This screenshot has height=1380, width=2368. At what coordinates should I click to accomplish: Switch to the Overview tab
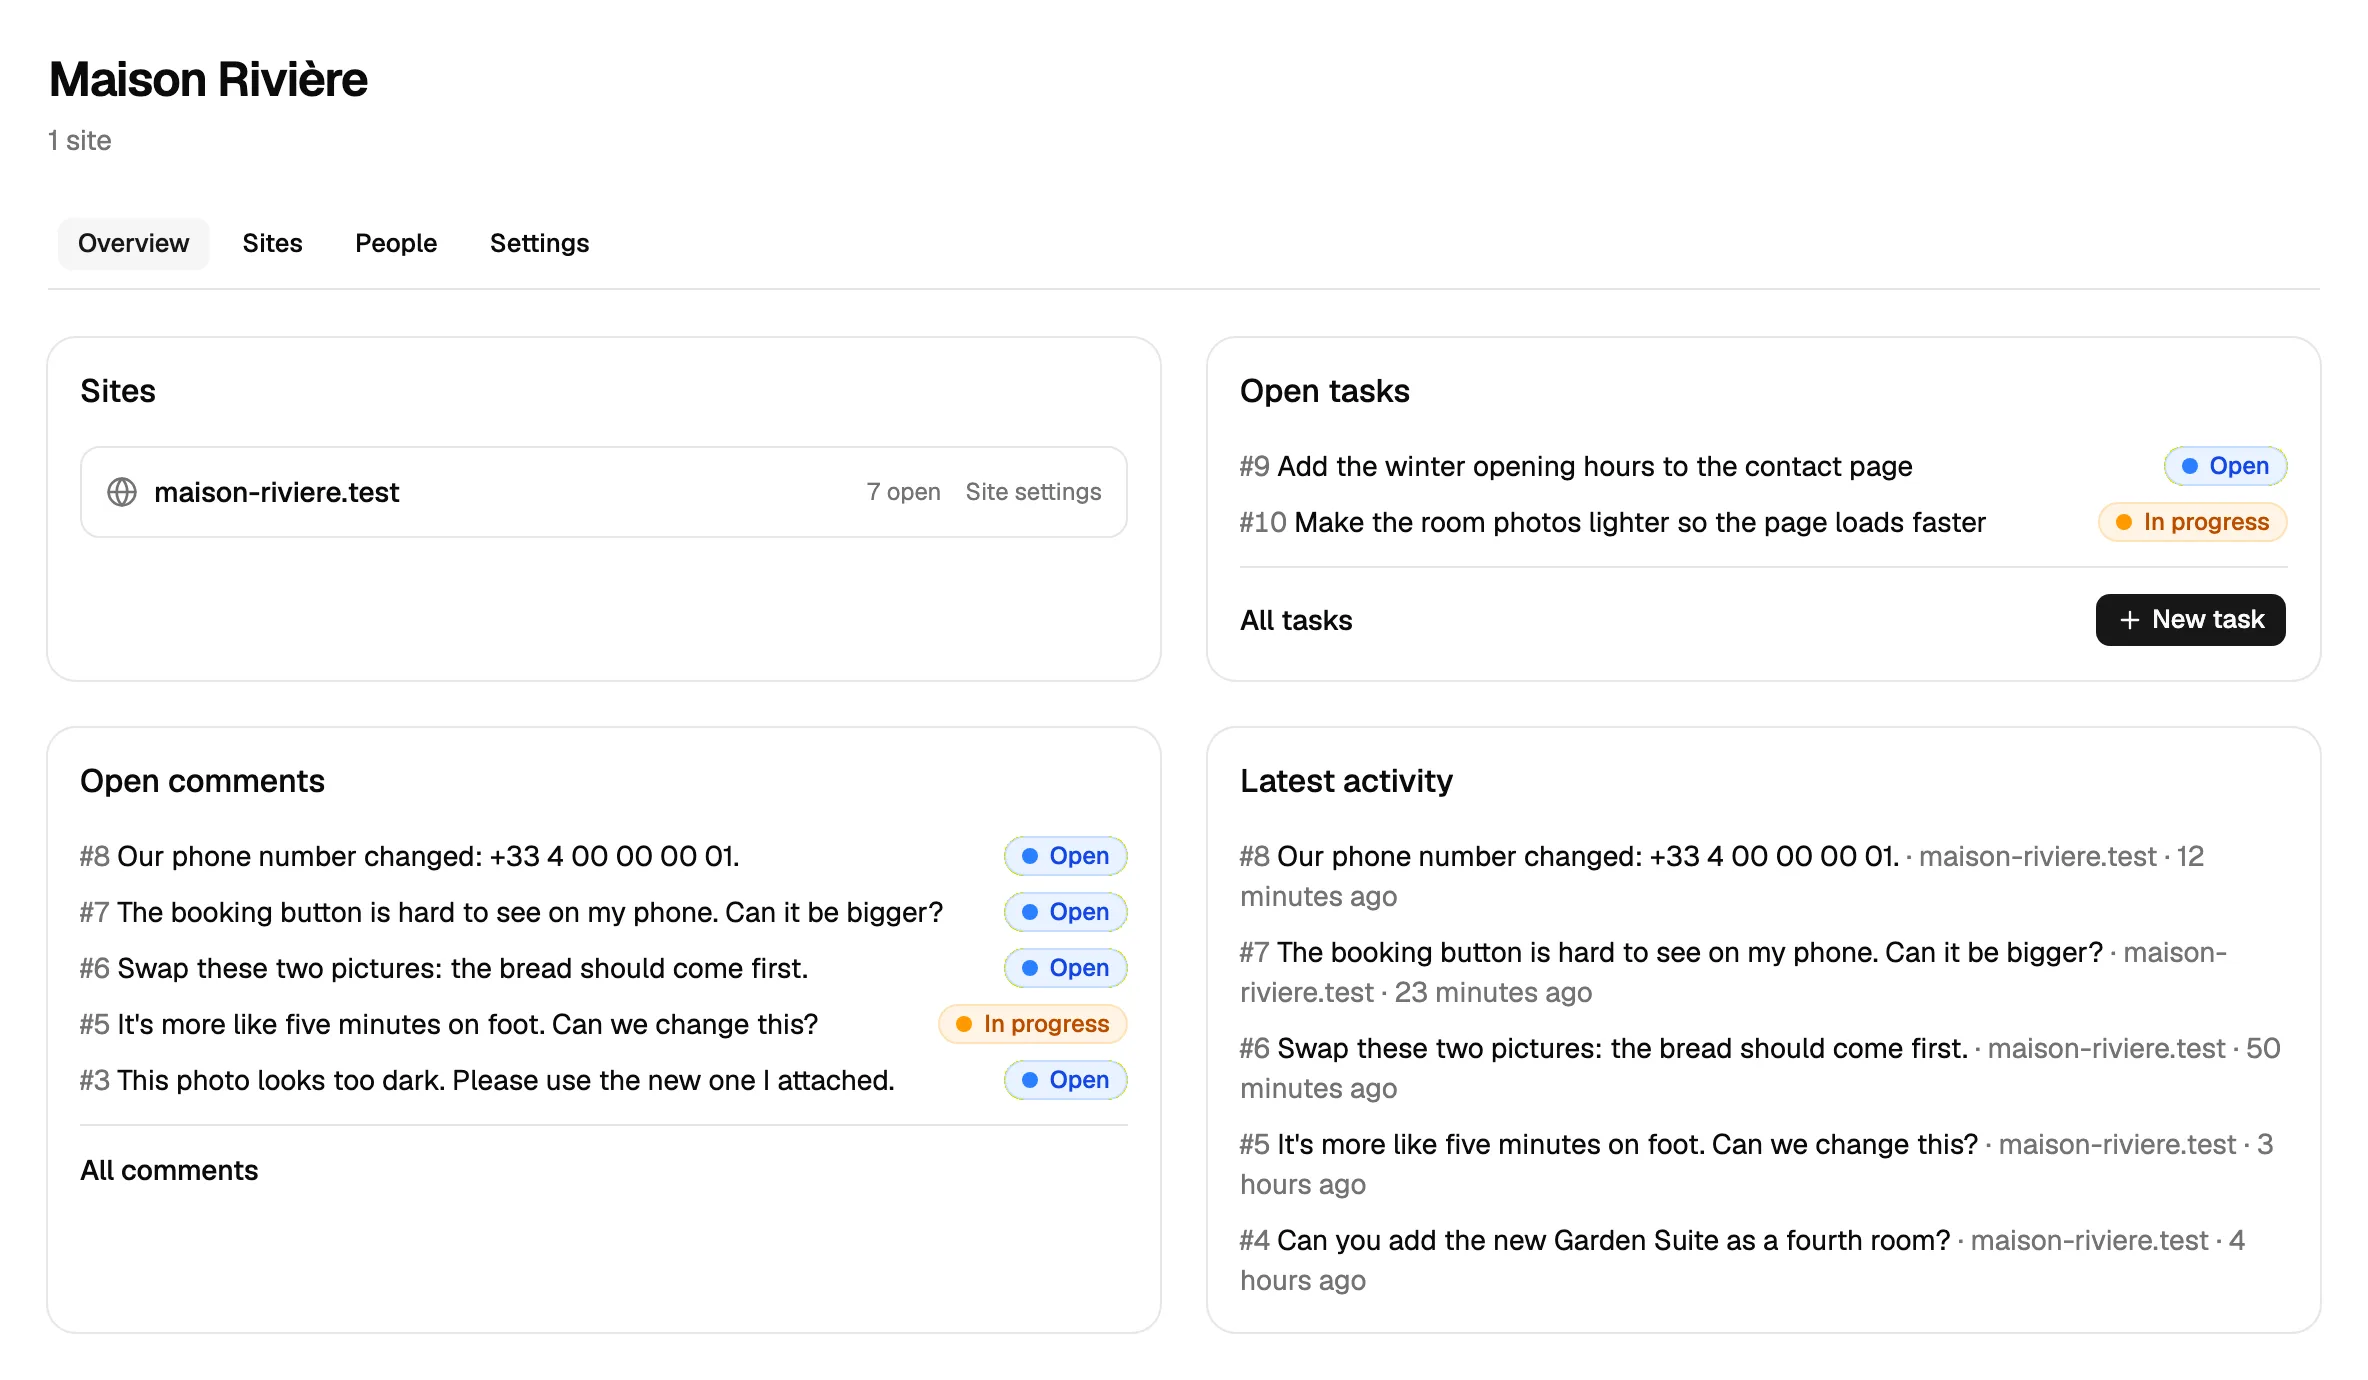point(133,243)
